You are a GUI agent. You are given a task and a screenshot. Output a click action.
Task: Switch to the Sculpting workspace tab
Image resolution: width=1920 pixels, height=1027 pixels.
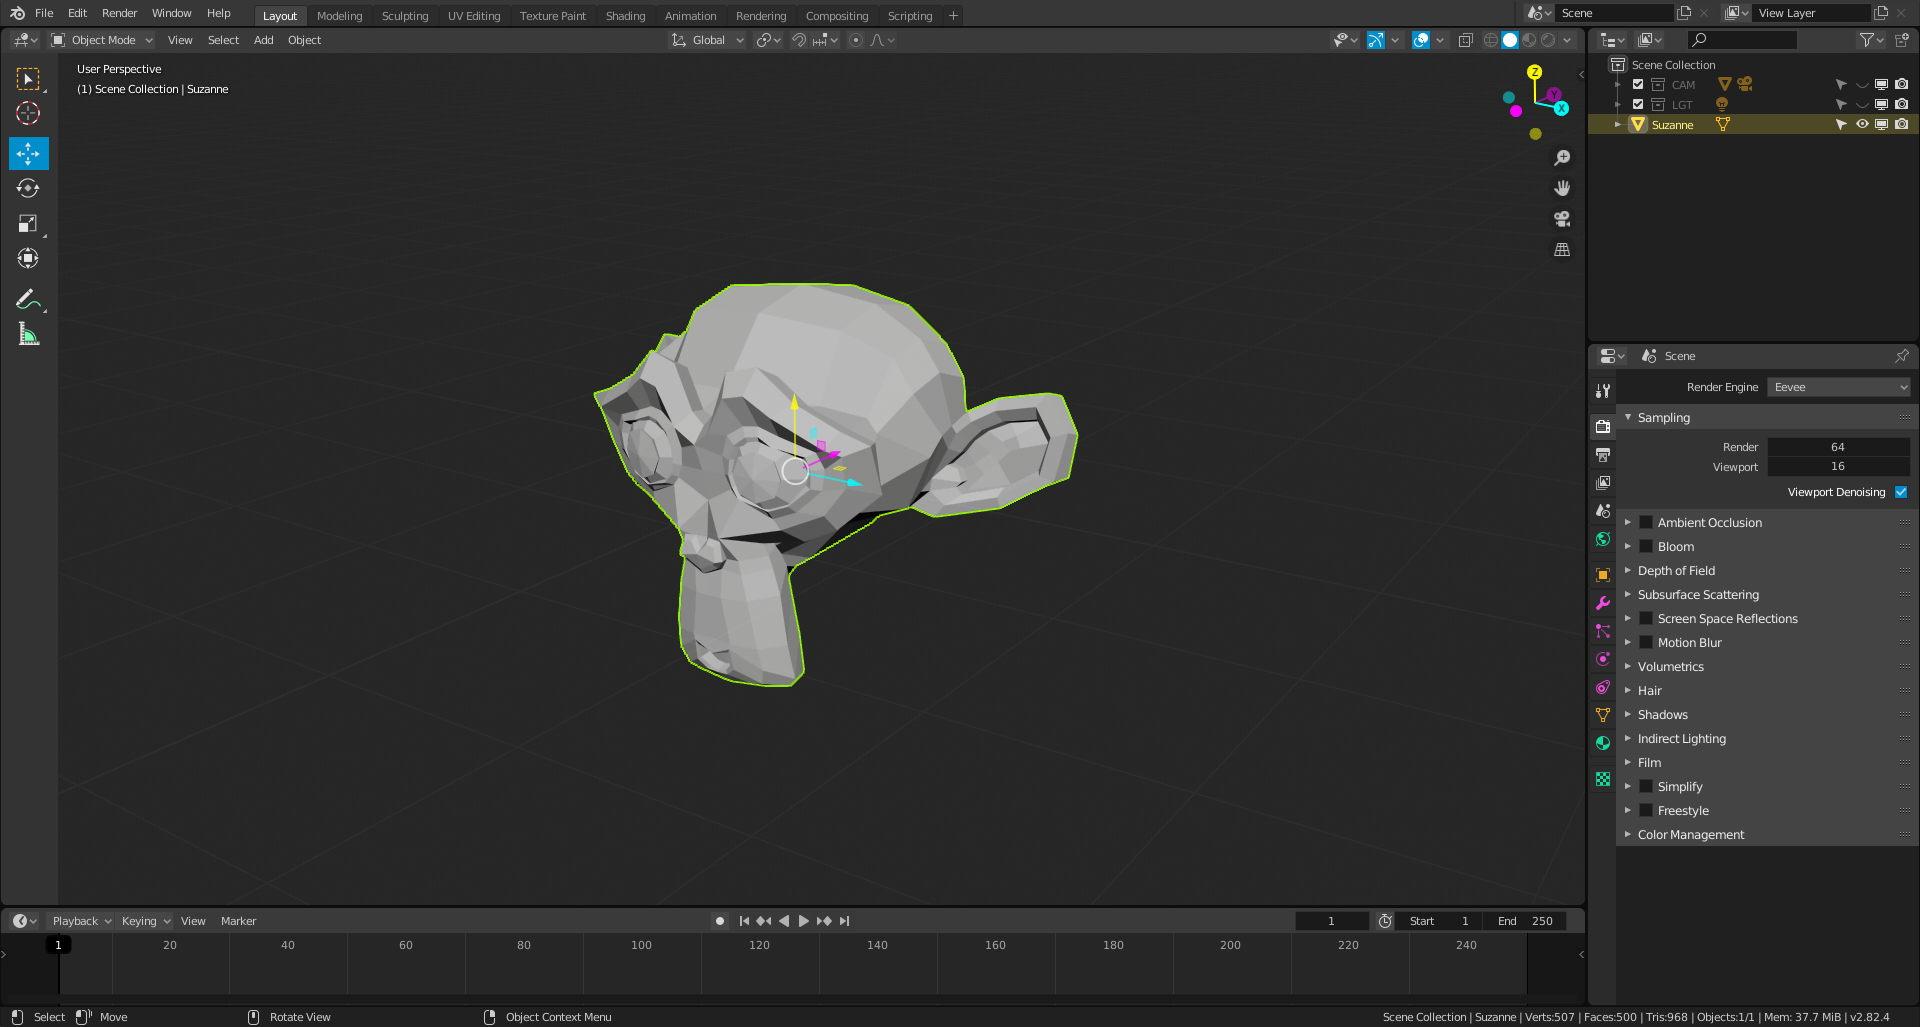405,16
